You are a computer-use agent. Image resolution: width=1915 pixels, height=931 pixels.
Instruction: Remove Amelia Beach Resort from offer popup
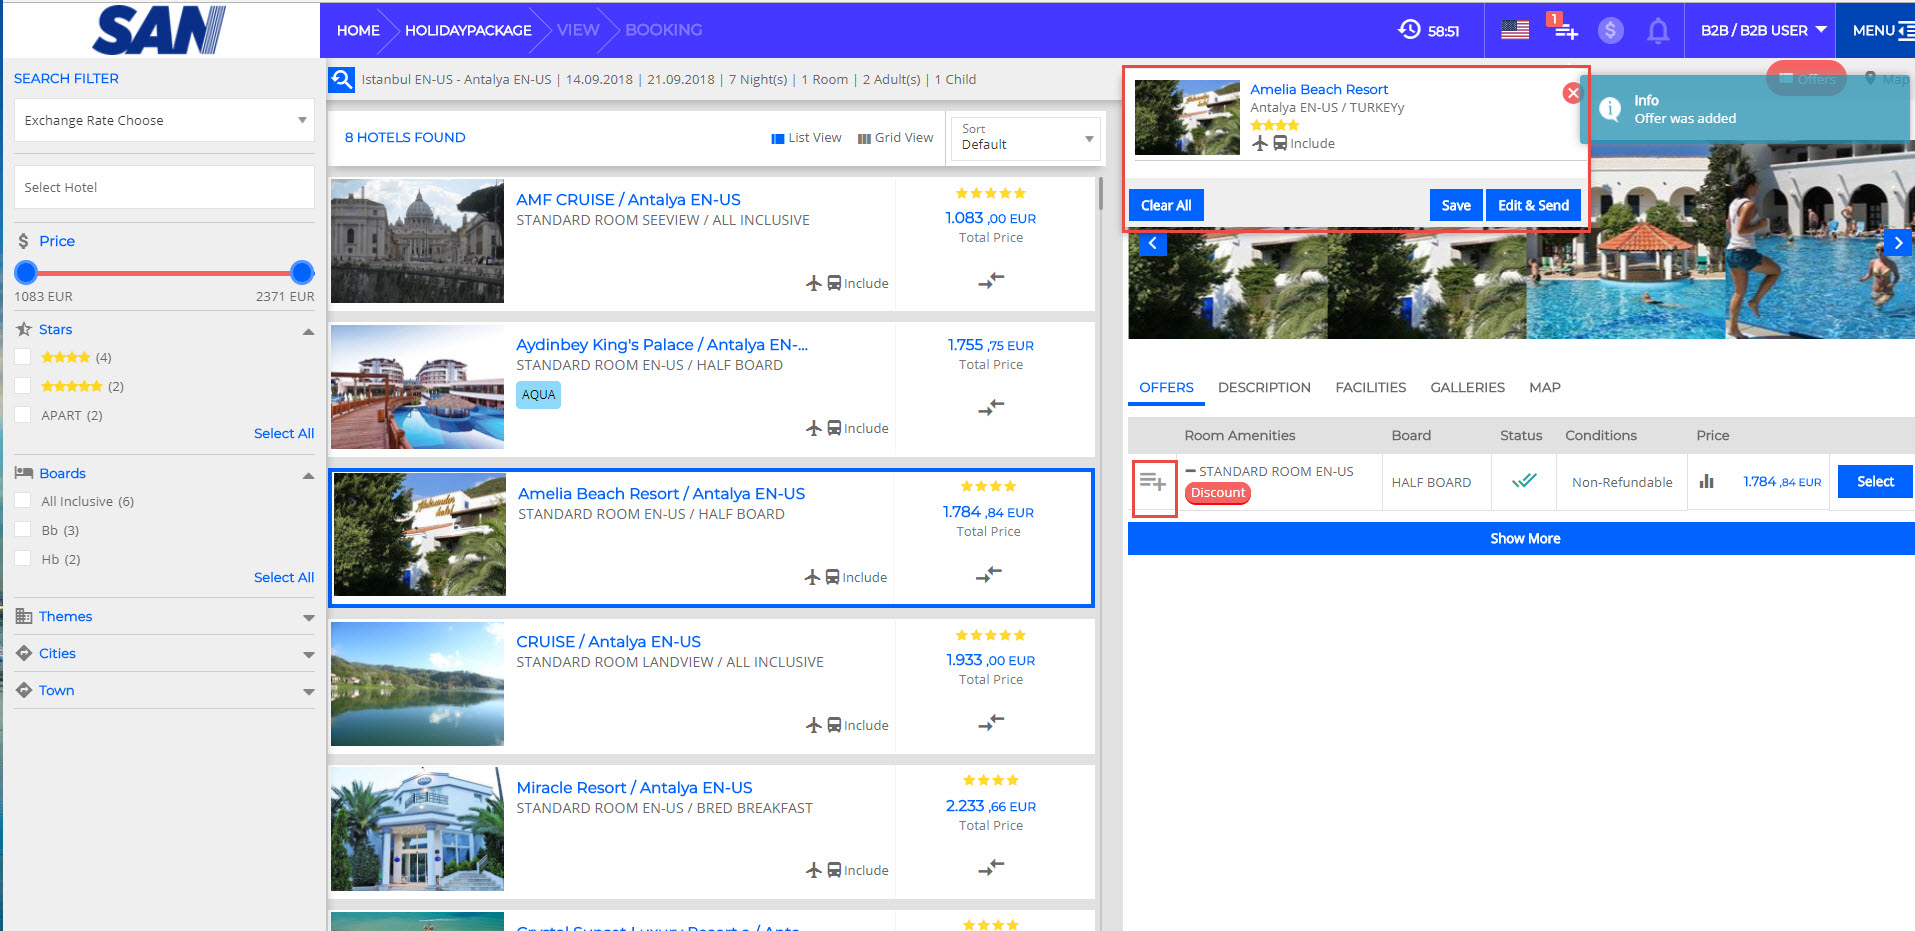[1572, 93]
